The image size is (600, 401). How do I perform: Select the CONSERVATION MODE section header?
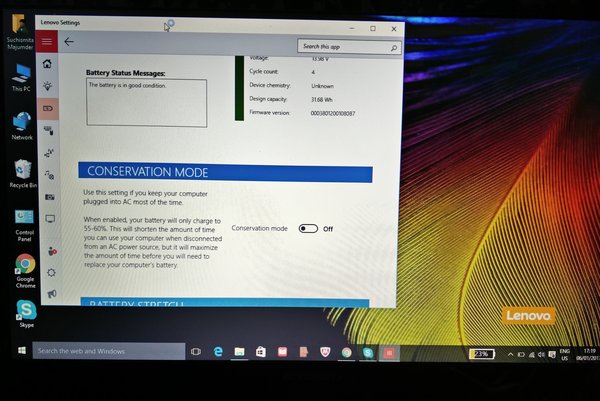(x=225, y=172)
